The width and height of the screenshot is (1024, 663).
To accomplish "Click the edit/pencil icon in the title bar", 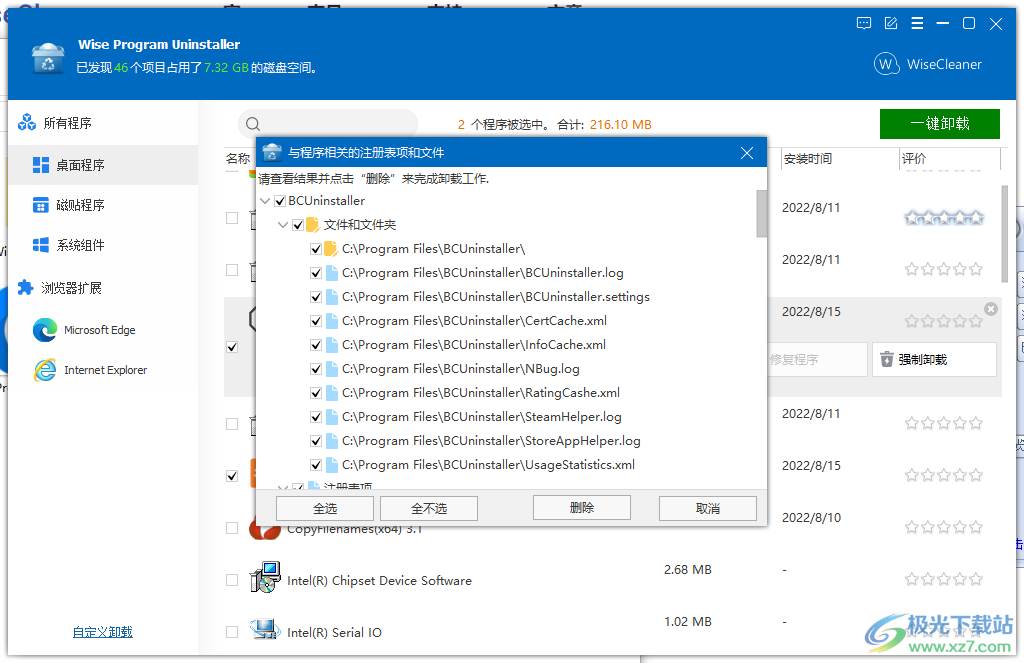I will coord(890,23).
